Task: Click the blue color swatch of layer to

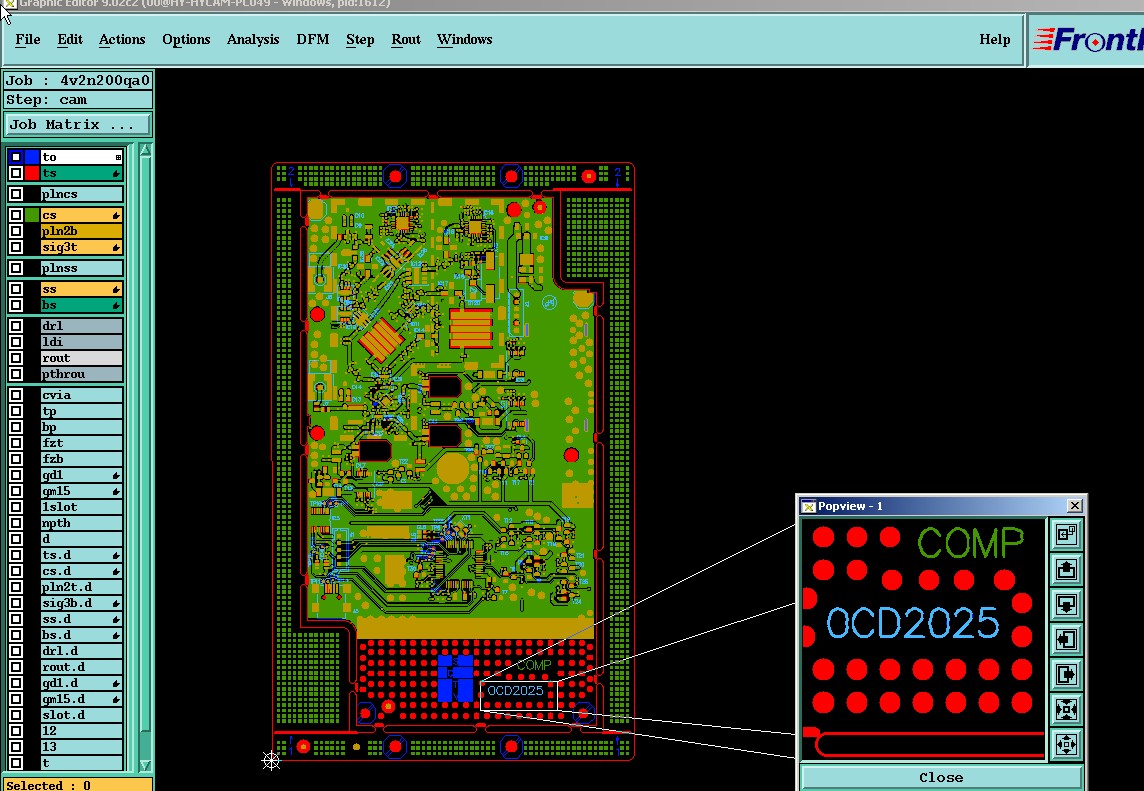Action: coord(32,157)
